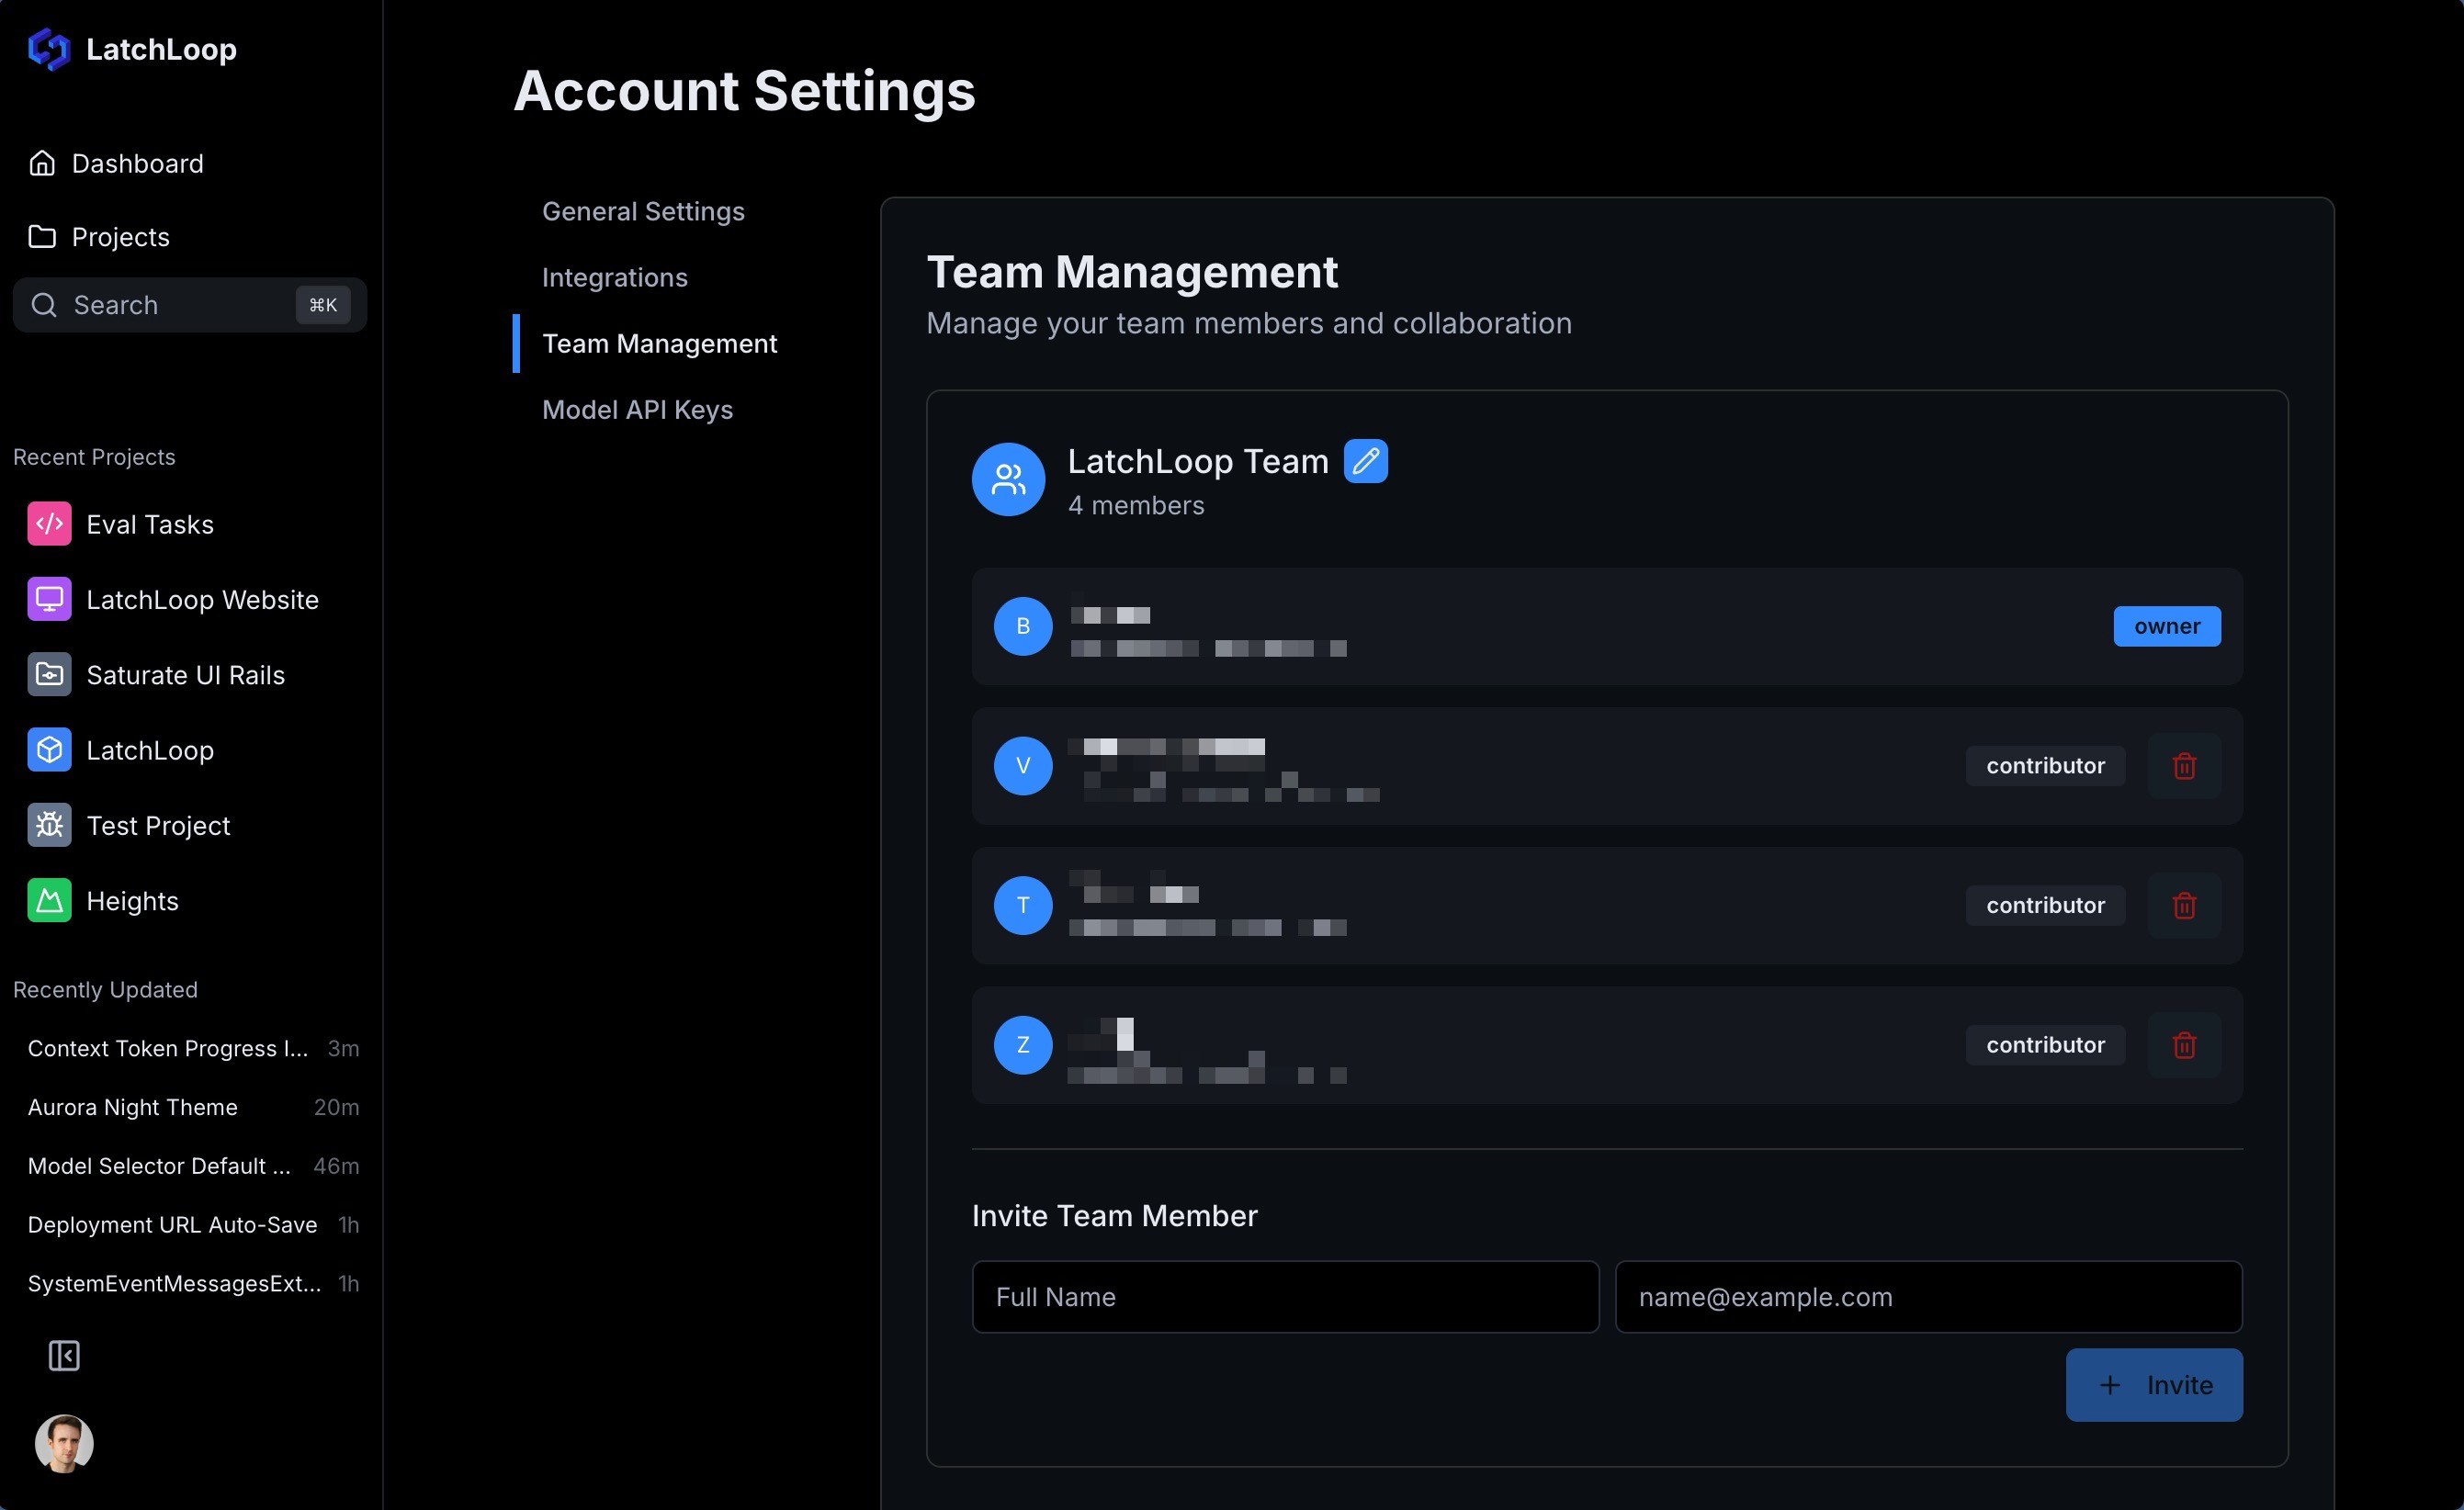Open Projects in sidebar
This screenshot has width=2464, height=1510.
[120, 237]
